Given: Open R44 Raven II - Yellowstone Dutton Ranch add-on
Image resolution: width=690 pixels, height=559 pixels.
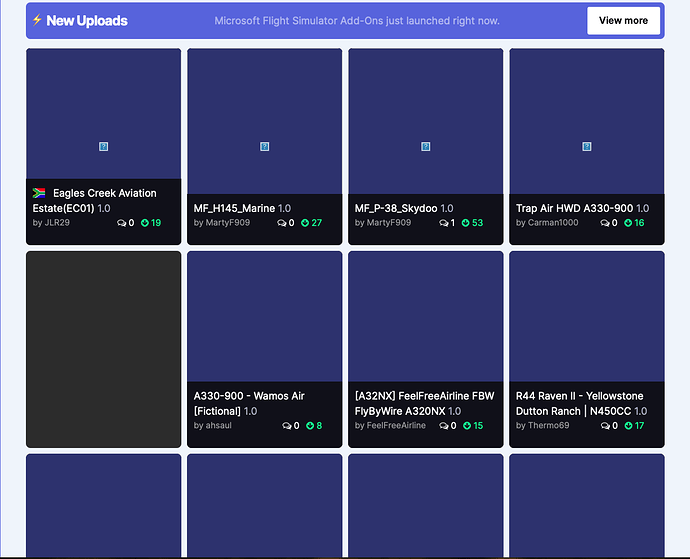Looking at the screenshot, I should coord(580,404).
